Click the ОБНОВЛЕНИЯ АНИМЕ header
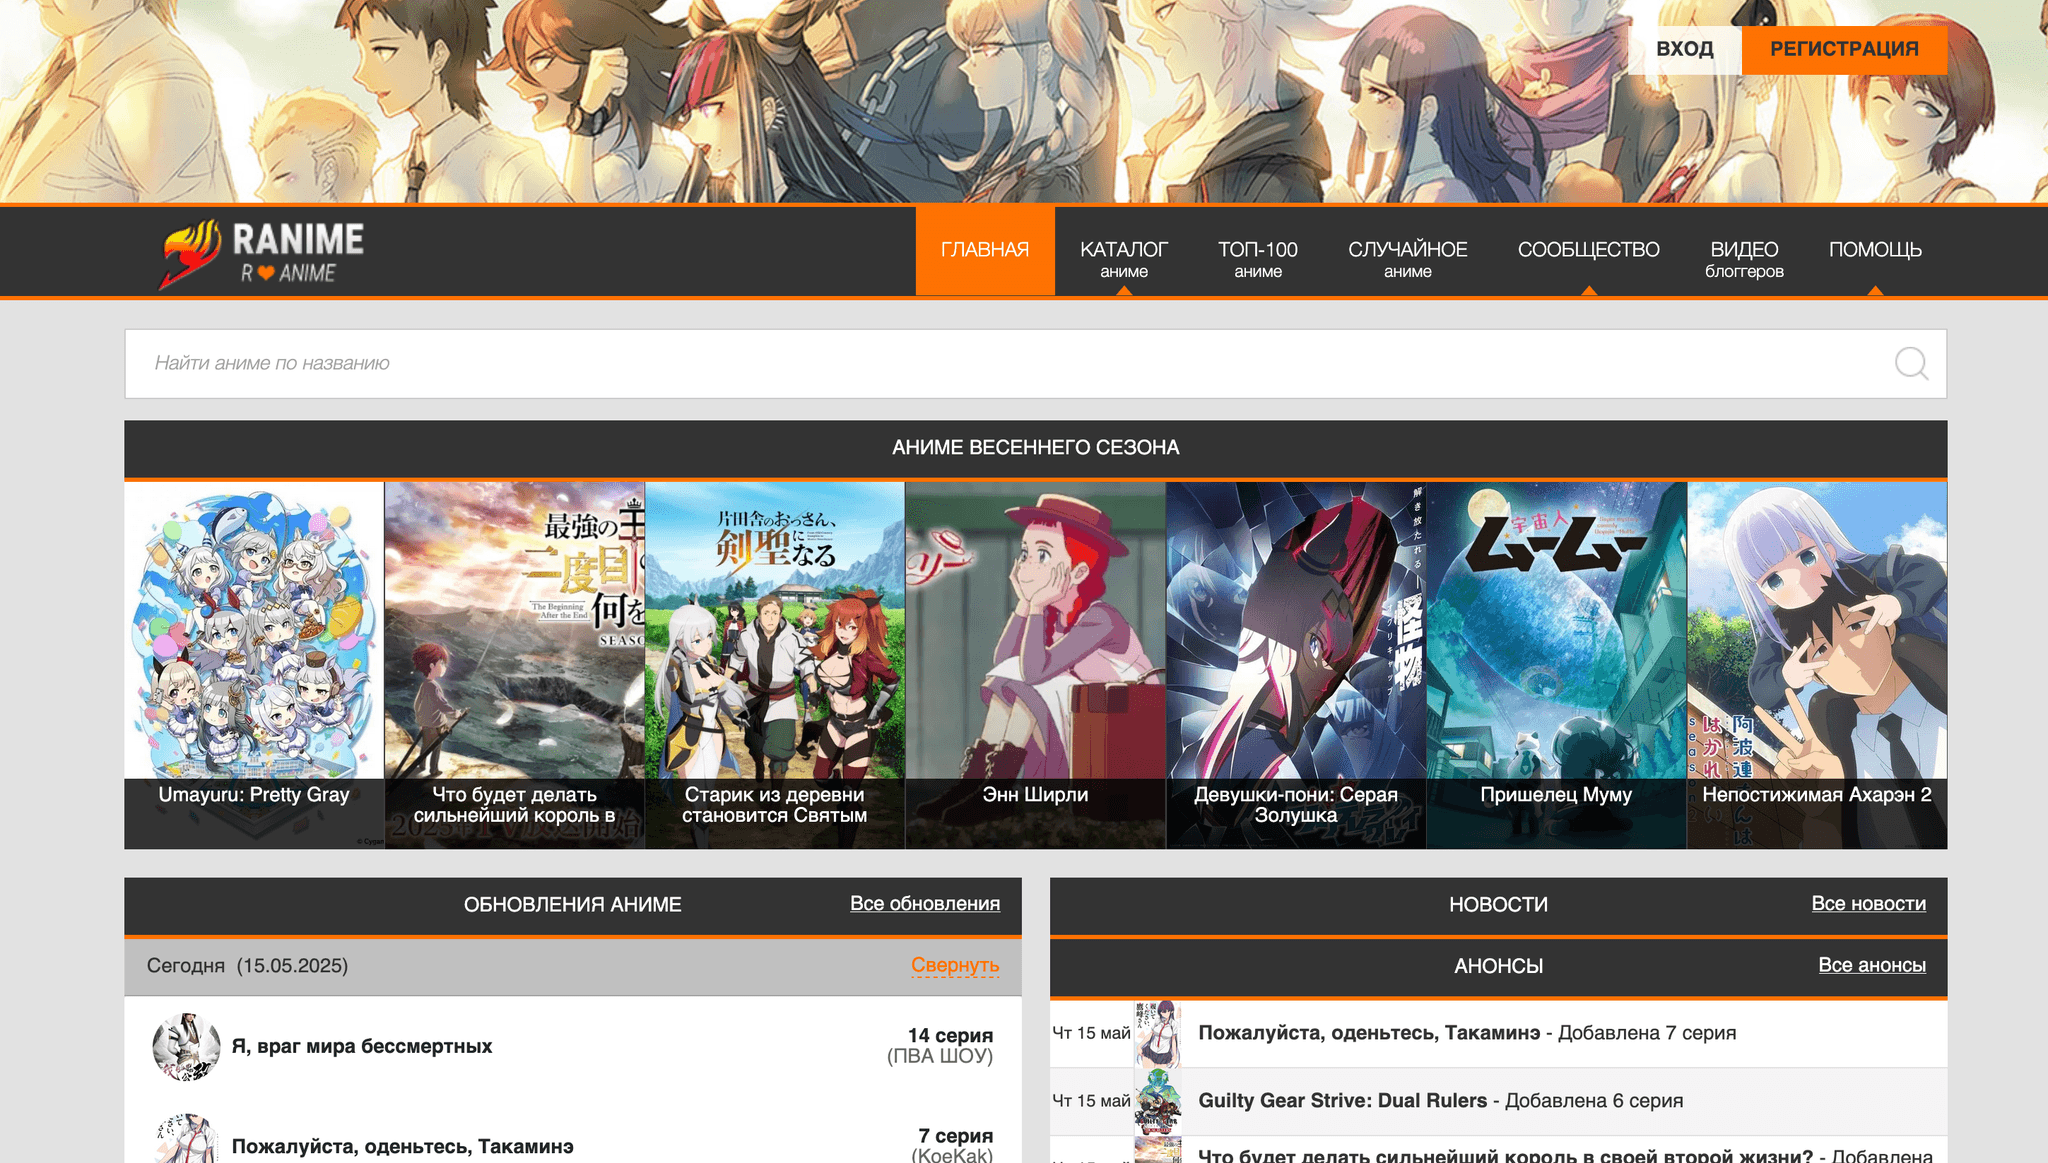2048x1163 pixels. pyautogui.click(x=573, y=905)
